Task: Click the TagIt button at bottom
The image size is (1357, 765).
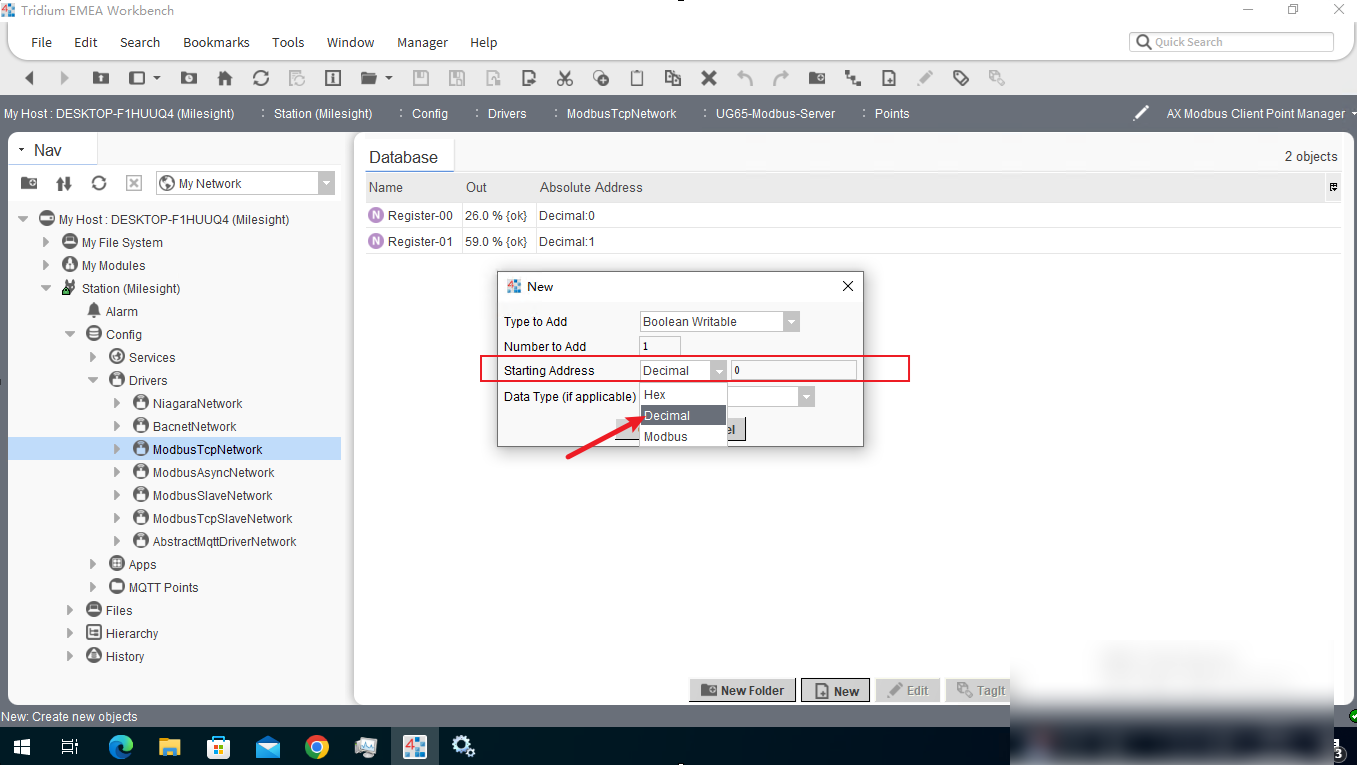Action: [x=979, y=690]
